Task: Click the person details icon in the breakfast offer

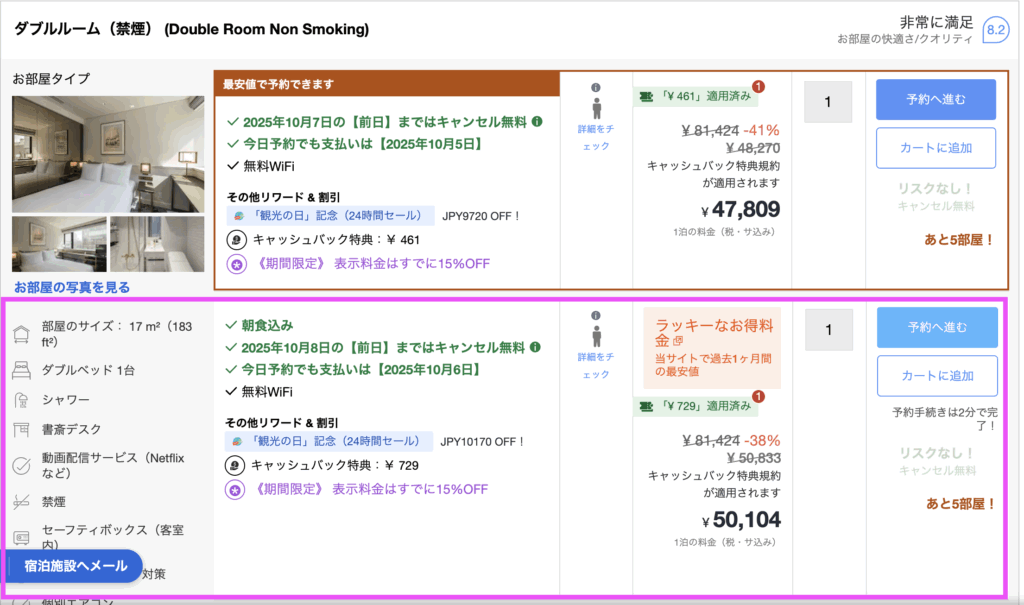Action: (x=595, y=336)
